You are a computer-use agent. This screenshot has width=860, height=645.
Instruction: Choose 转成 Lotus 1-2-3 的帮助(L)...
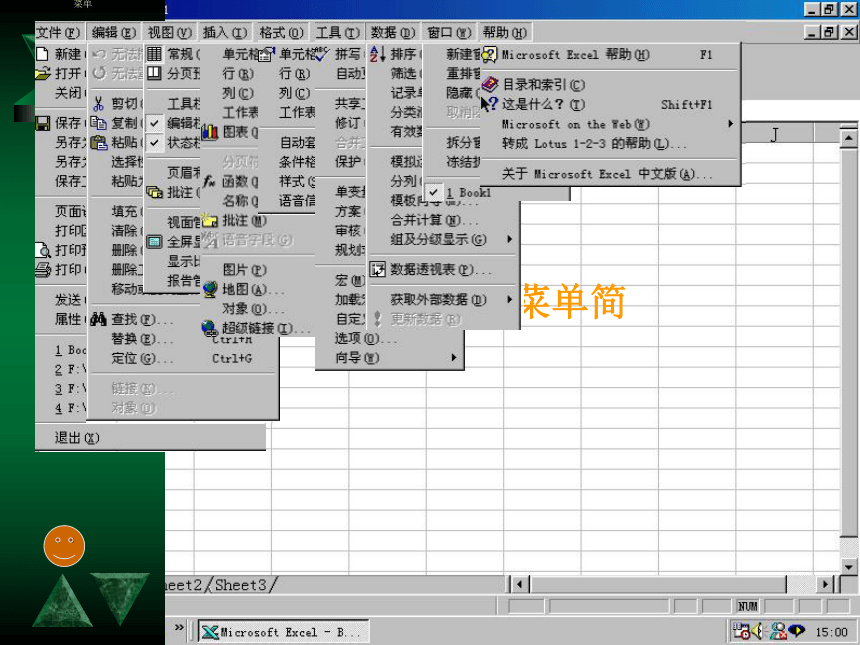pyautogui.click(x=594, y=144)
